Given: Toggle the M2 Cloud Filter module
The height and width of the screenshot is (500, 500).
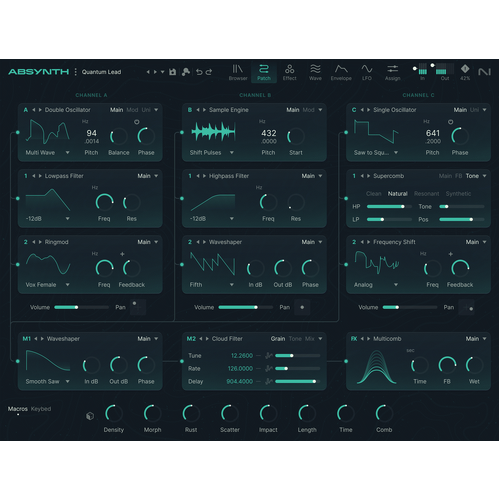Looking at the screenshot, I should click(x=191, y=339).
